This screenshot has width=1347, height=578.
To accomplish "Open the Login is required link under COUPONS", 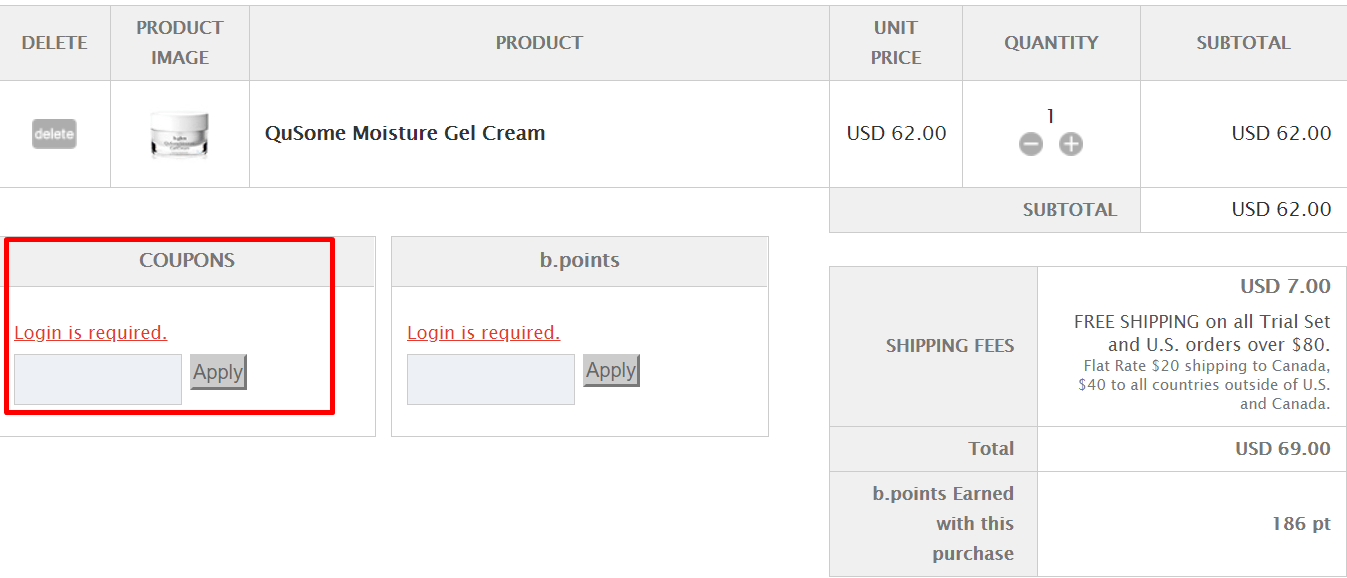I will point(91,332).
